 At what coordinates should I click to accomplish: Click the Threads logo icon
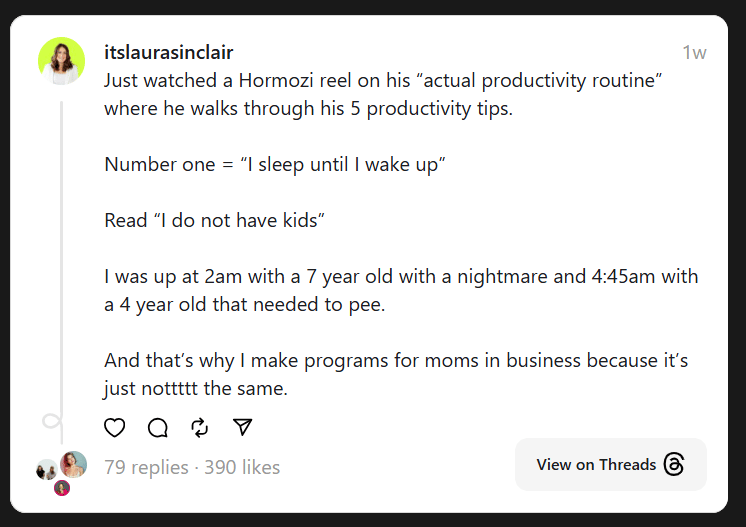pyautogui.click(x=674, y=464)
